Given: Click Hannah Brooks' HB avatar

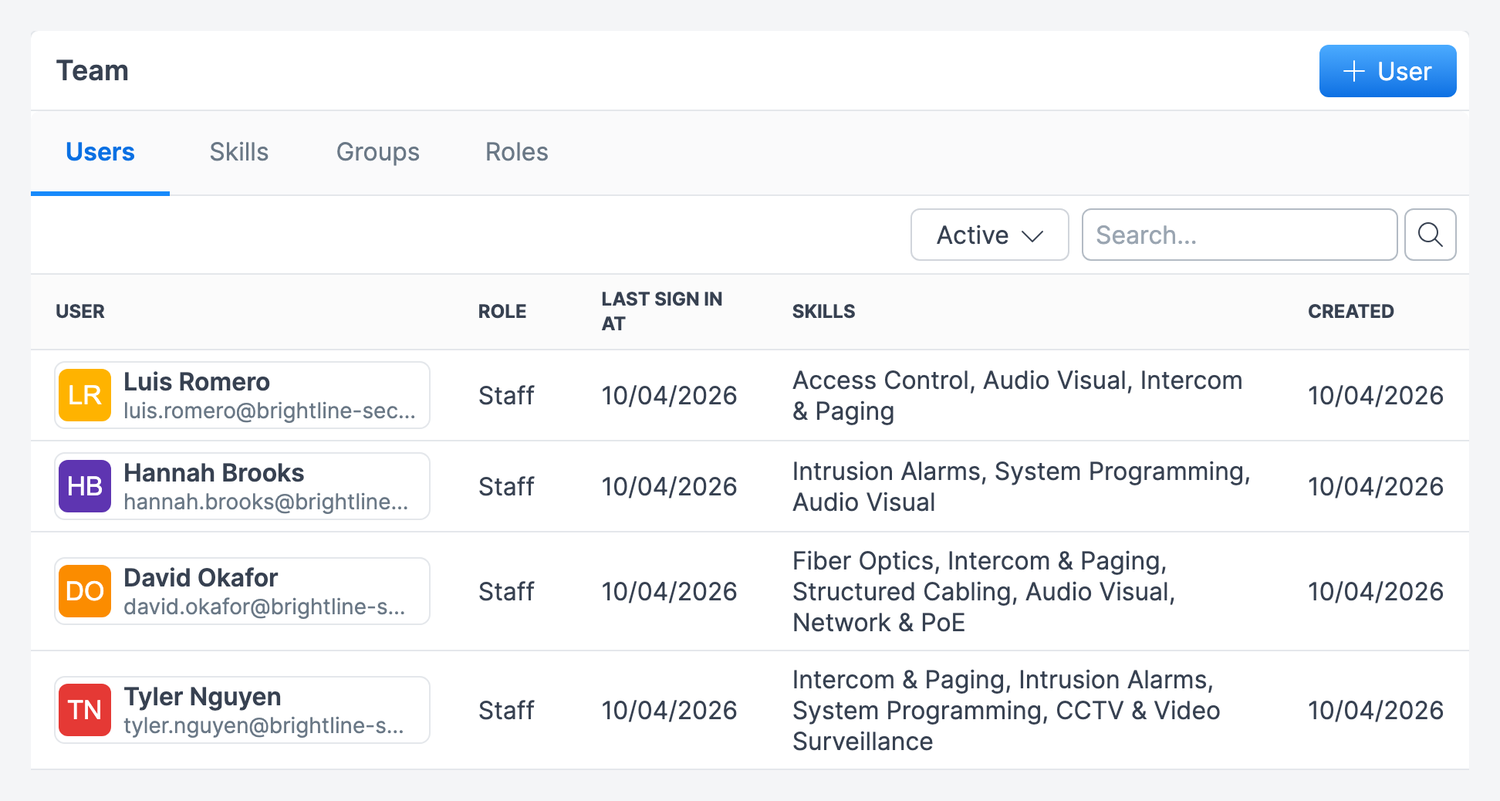Looking at the screenshot, I should (x=85, y=486).
